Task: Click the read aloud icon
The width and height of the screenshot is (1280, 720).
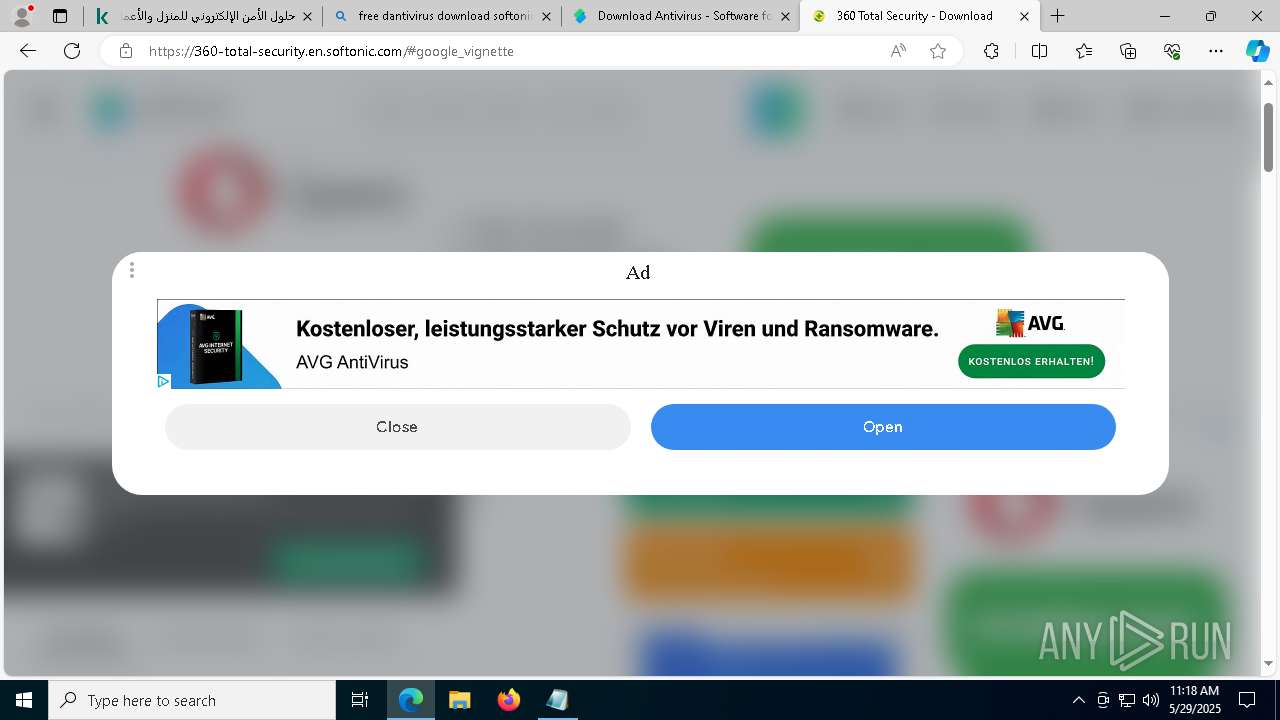Action: [898, 51]
